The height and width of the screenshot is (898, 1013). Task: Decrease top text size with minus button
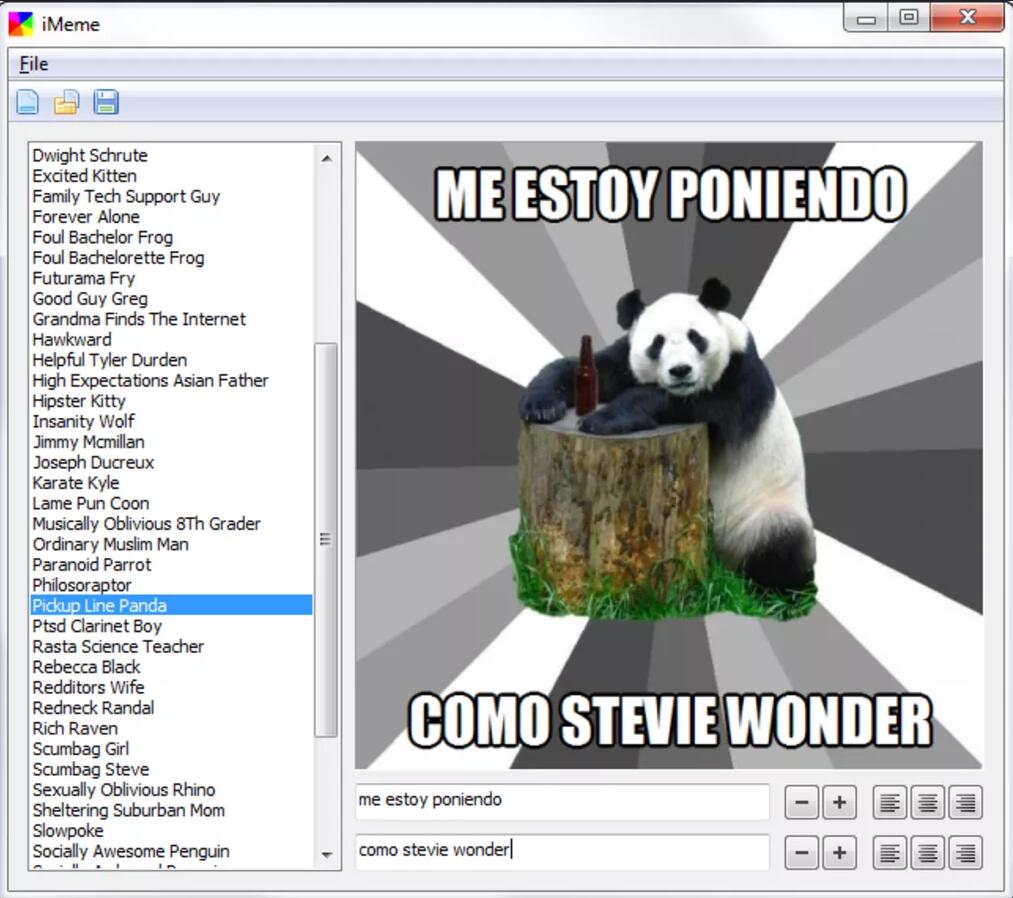click(802, 802)
